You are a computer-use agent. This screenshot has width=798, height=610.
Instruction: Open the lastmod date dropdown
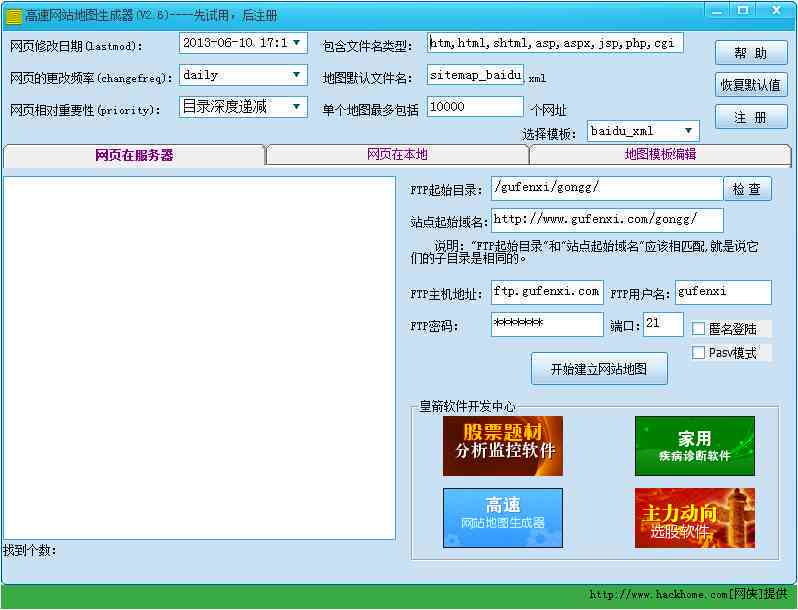pyautogui.click(x=297, y=43)
